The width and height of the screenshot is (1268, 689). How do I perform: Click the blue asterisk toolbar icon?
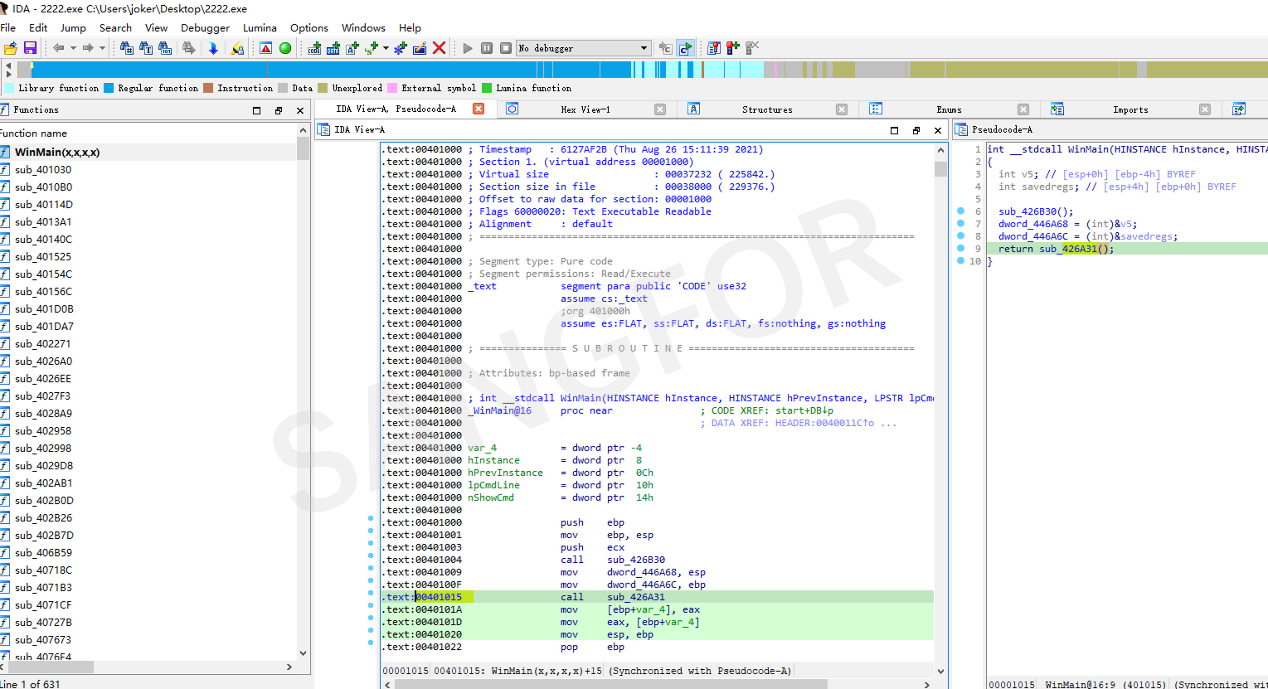(x=400, y=48)
